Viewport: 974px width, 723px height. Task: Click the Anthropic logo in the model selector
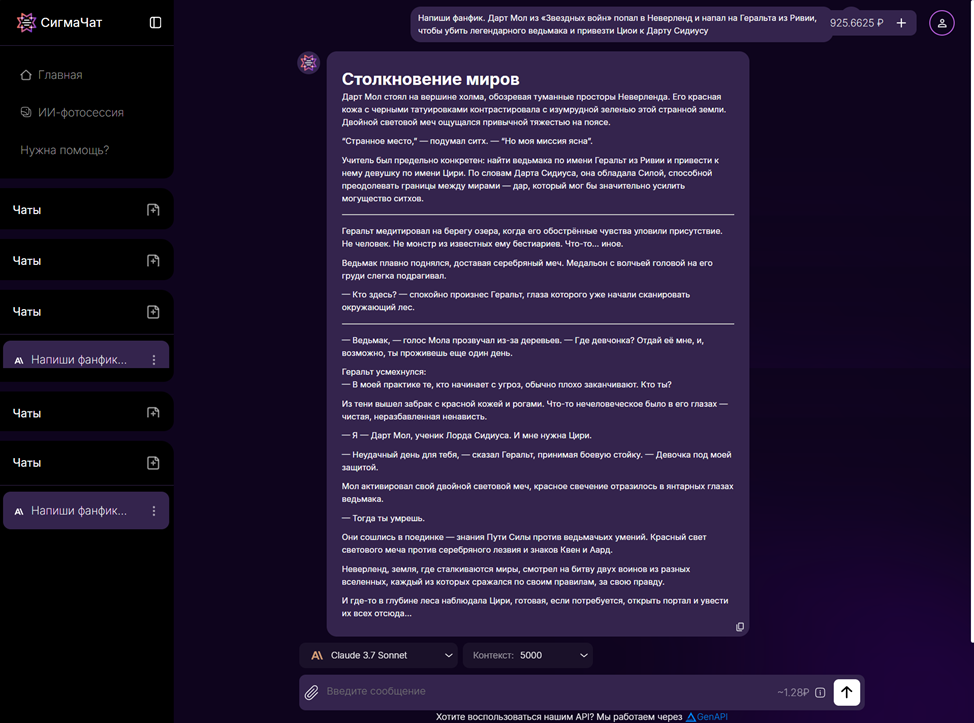(317, 655)
